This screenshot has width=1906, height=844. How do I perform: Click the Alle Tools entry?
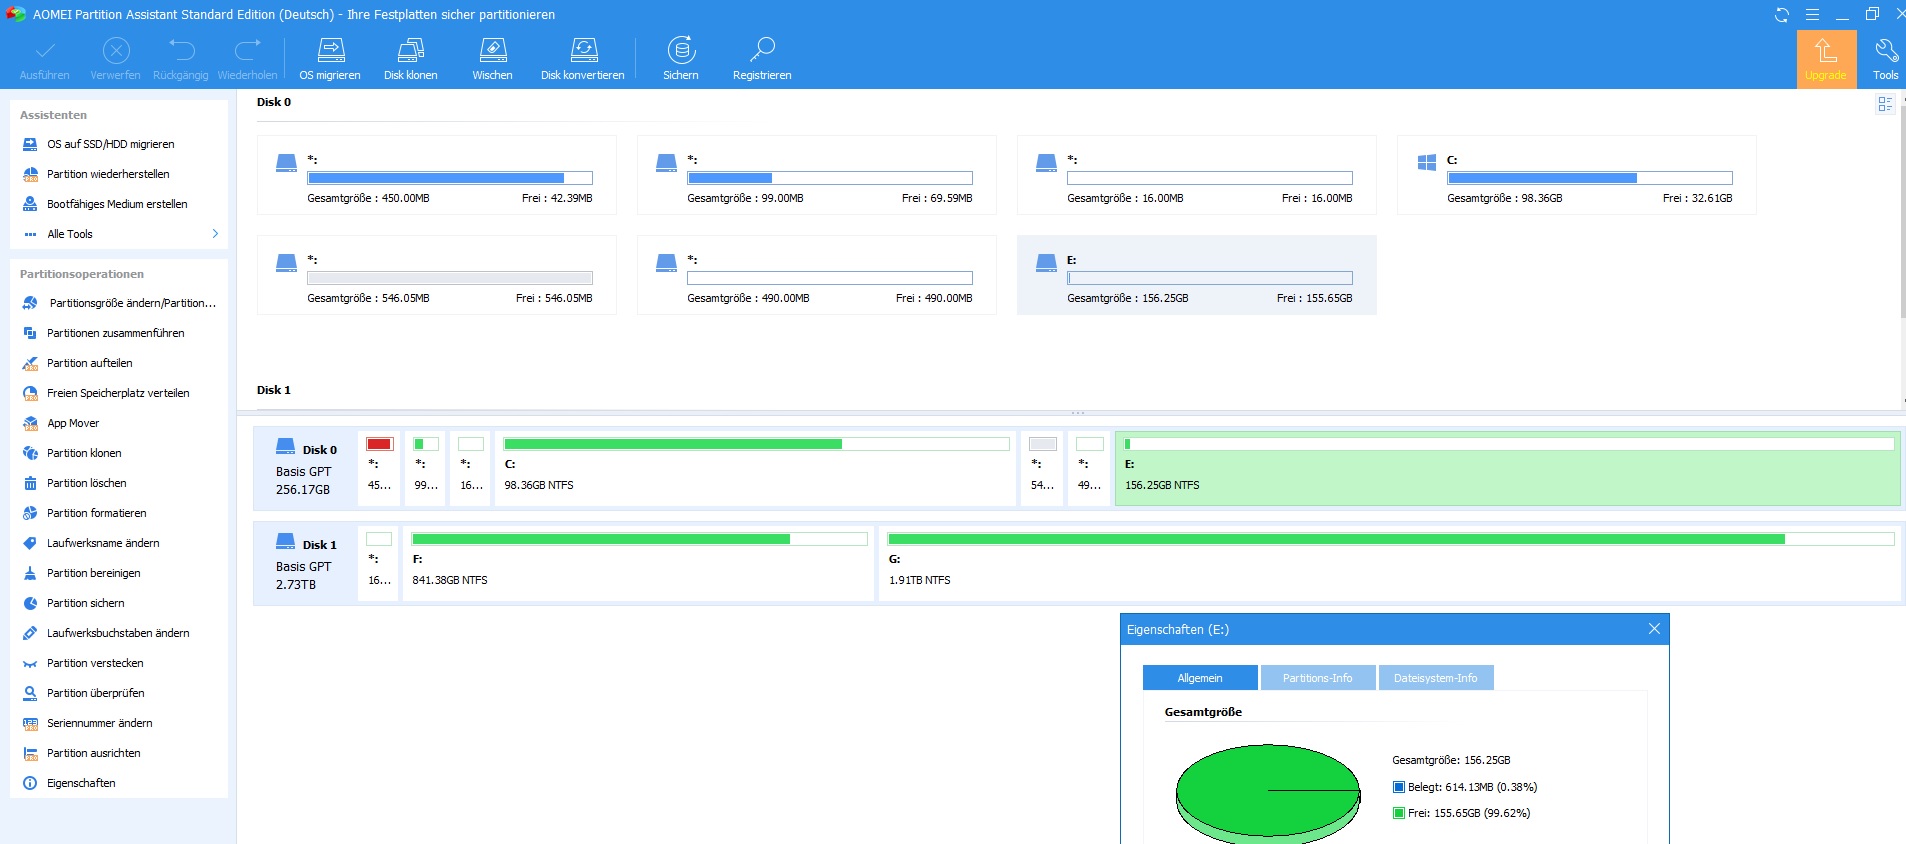(x=120, y=234)
